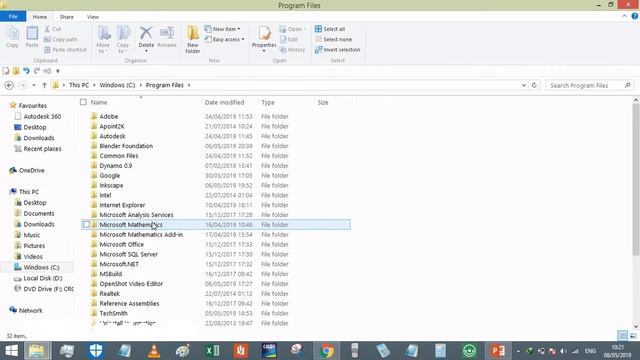The height and width of the screenshot is (360, 640).
Task: Click Select none
Action: [x=333, y=39]
